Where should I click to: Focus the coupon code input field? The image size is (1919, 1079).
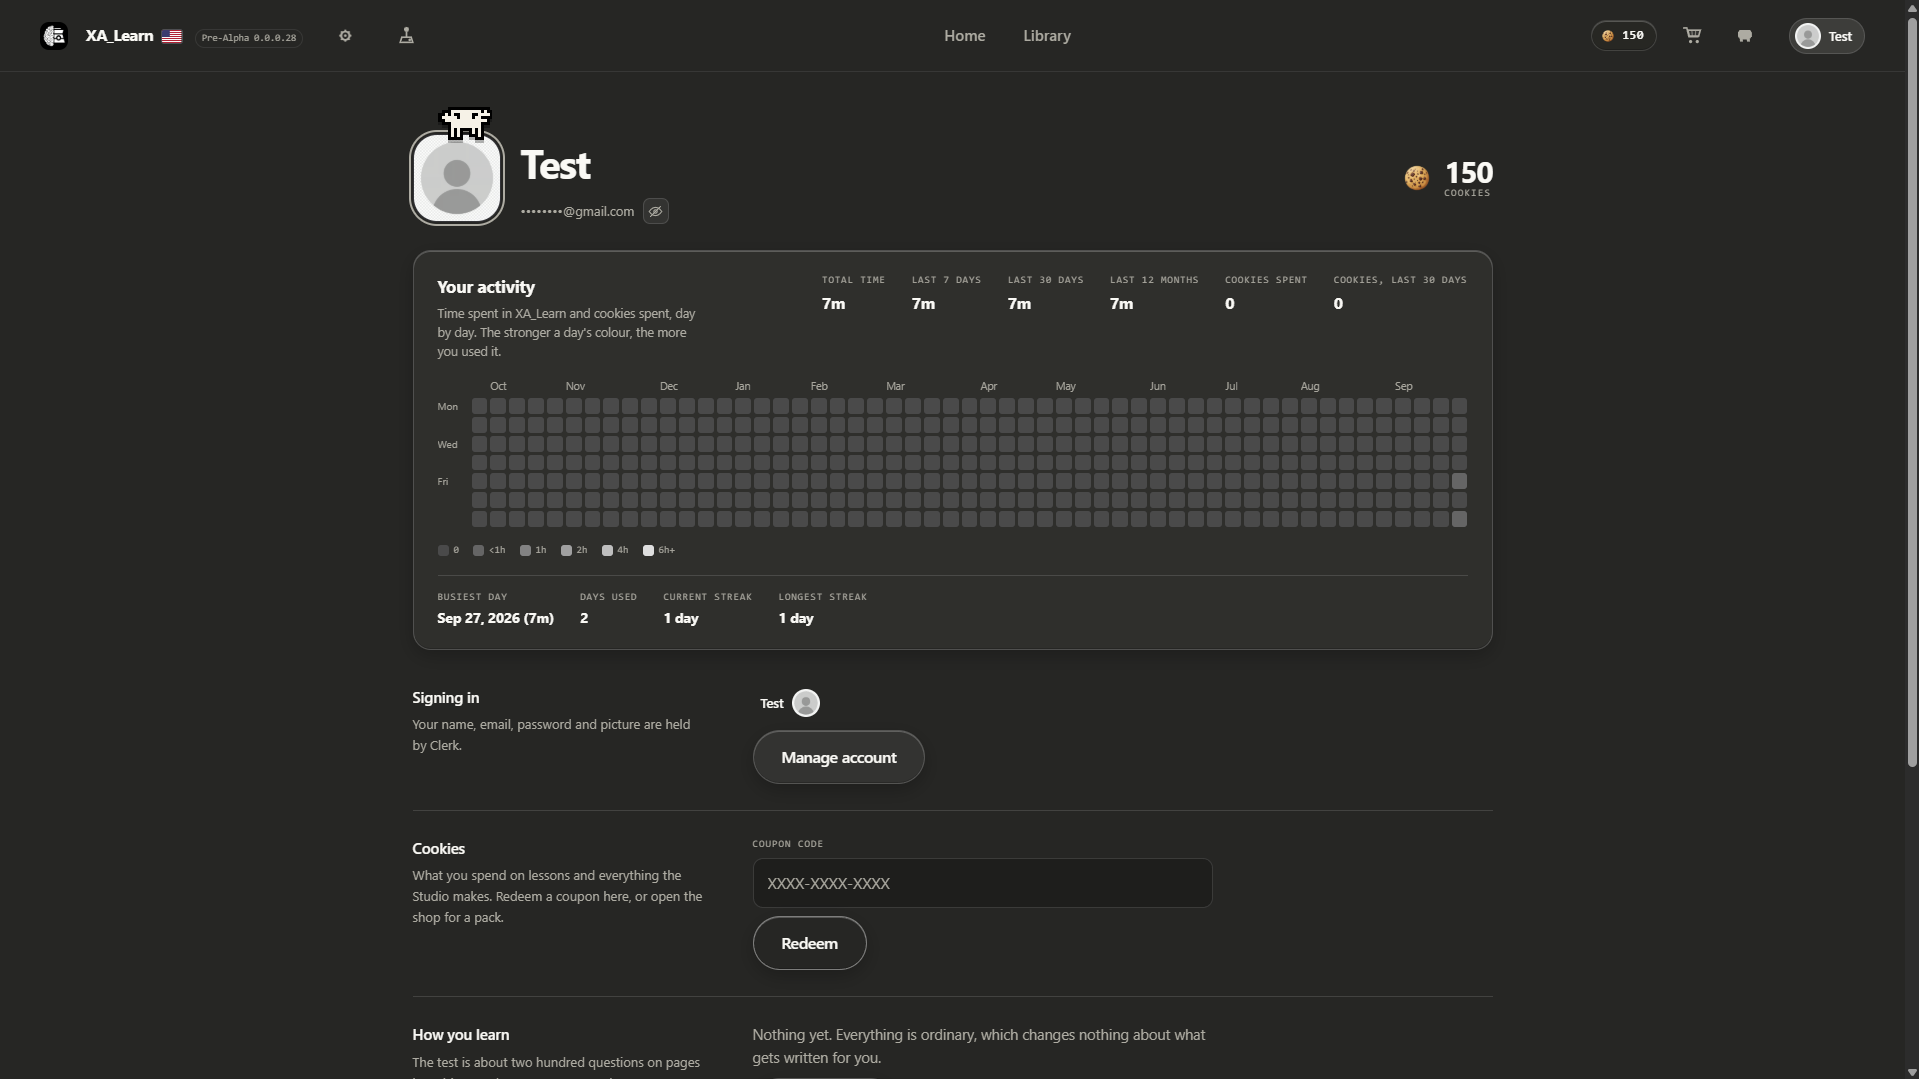coord(983,883)
